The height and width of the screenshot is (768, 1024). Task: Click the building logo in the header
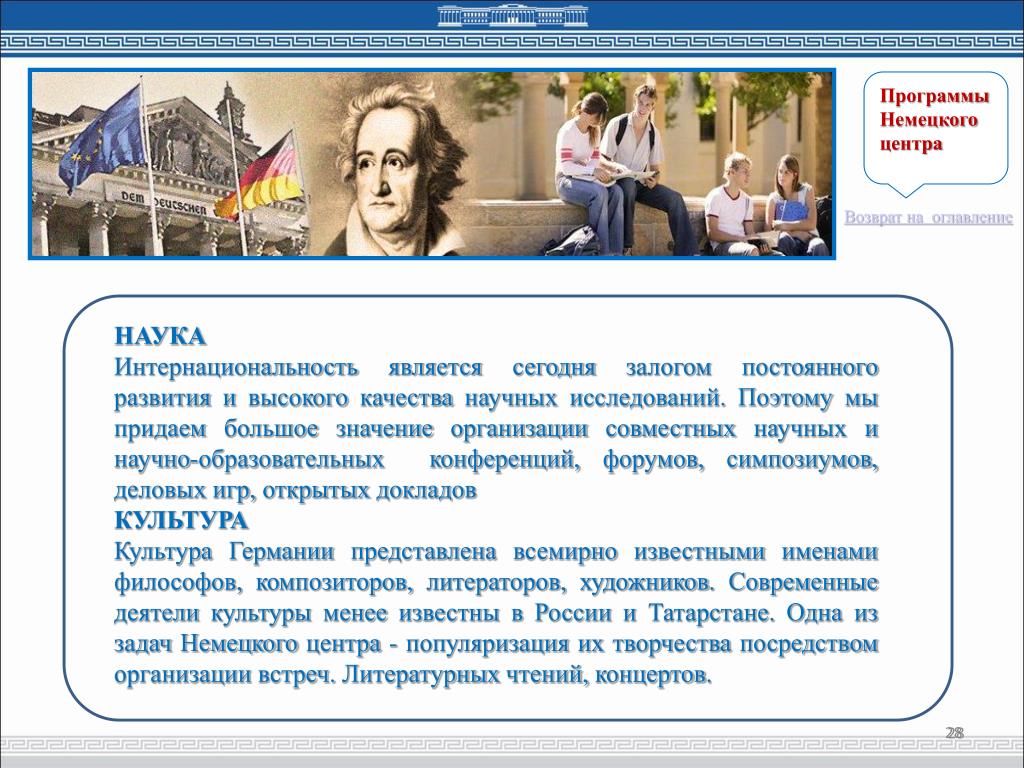coord(513,16)
